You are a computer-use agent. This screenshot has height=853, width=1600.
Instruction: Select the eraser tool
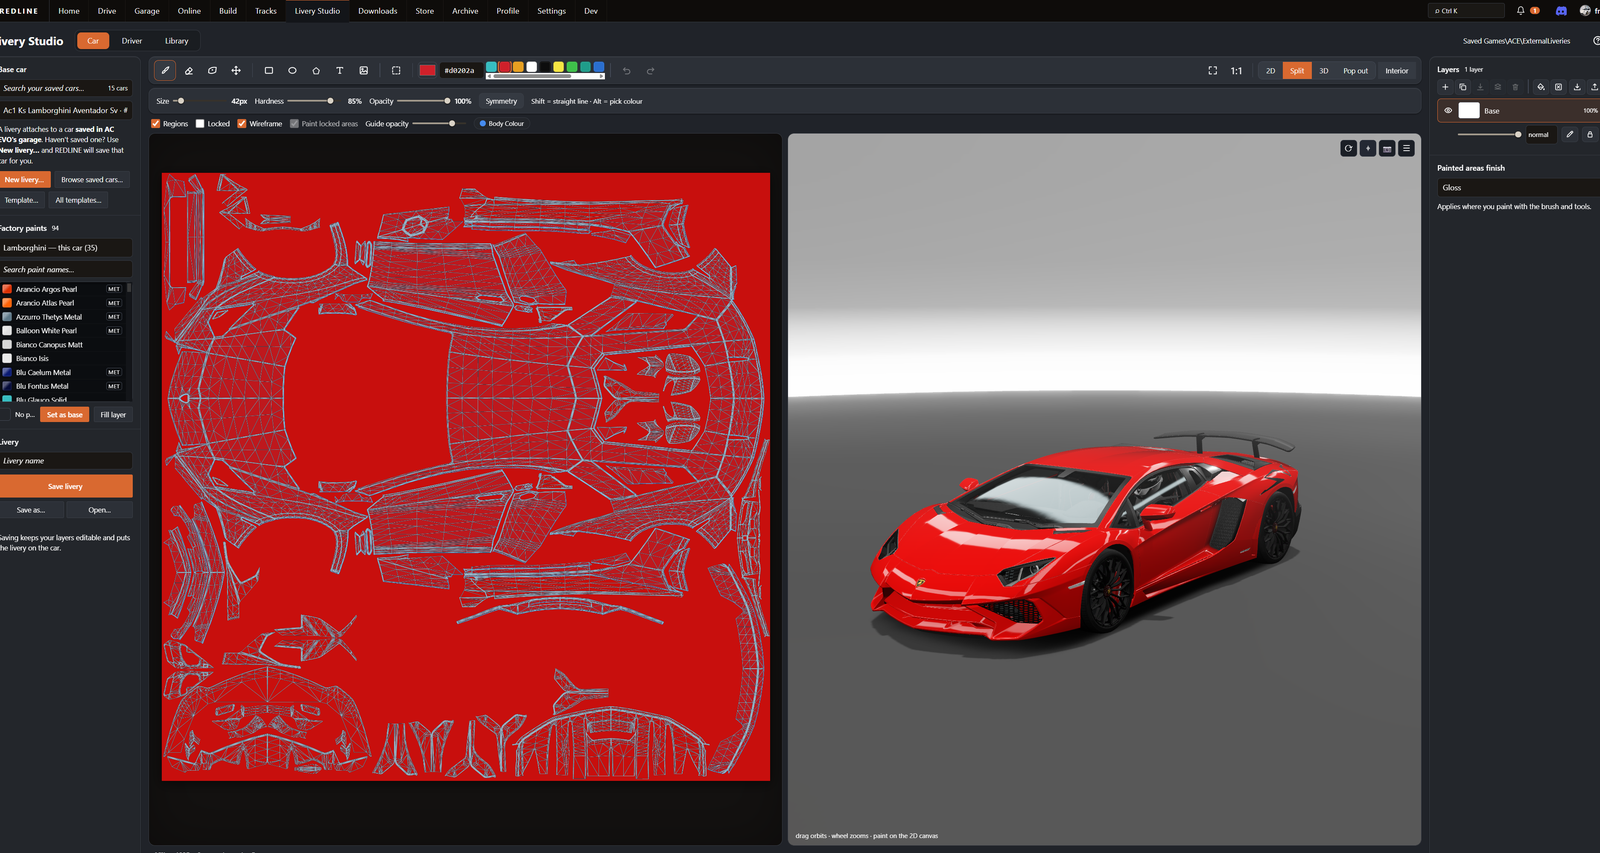tap(189, 71)
